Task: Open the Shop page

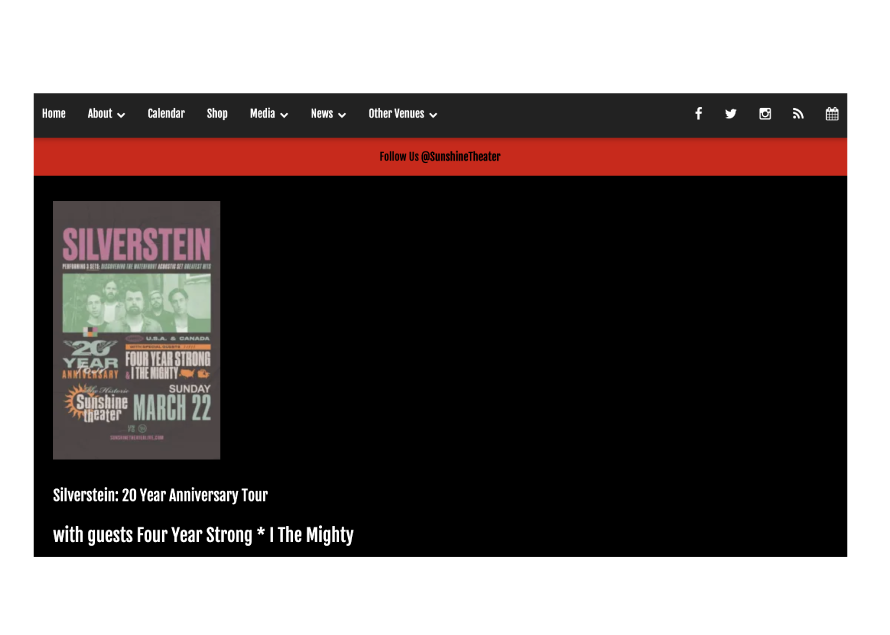Action: click(217, 114)
